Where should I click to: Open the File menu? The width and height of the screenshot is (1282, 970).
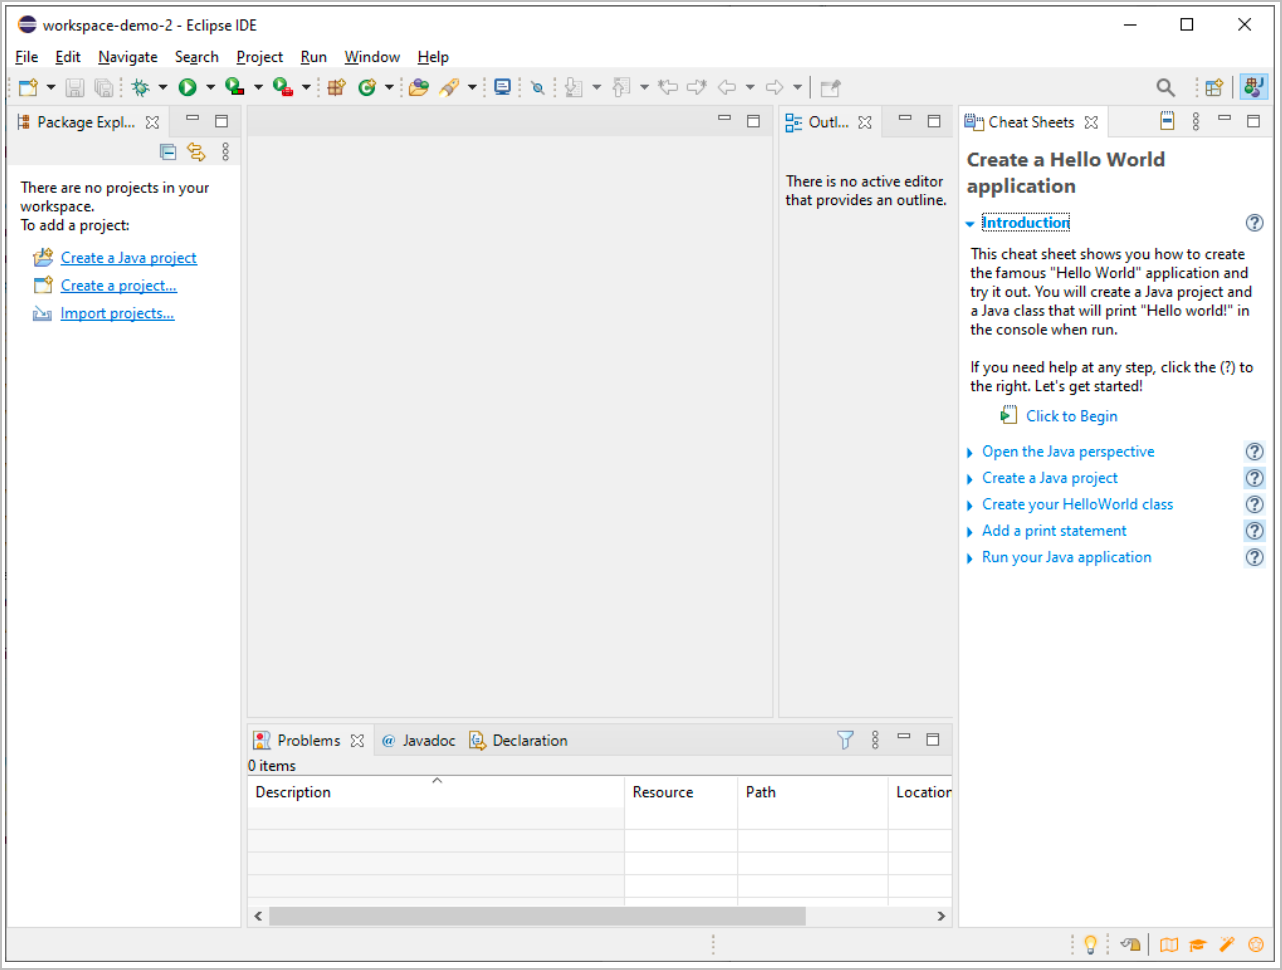point(27,57)
